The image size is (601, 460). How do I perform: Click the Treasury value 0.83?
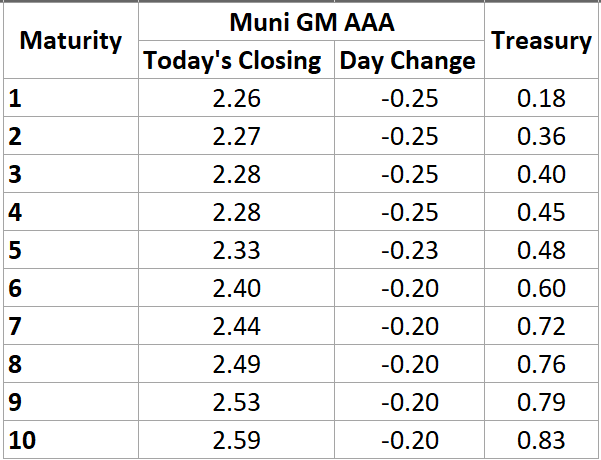coord(542,440)
